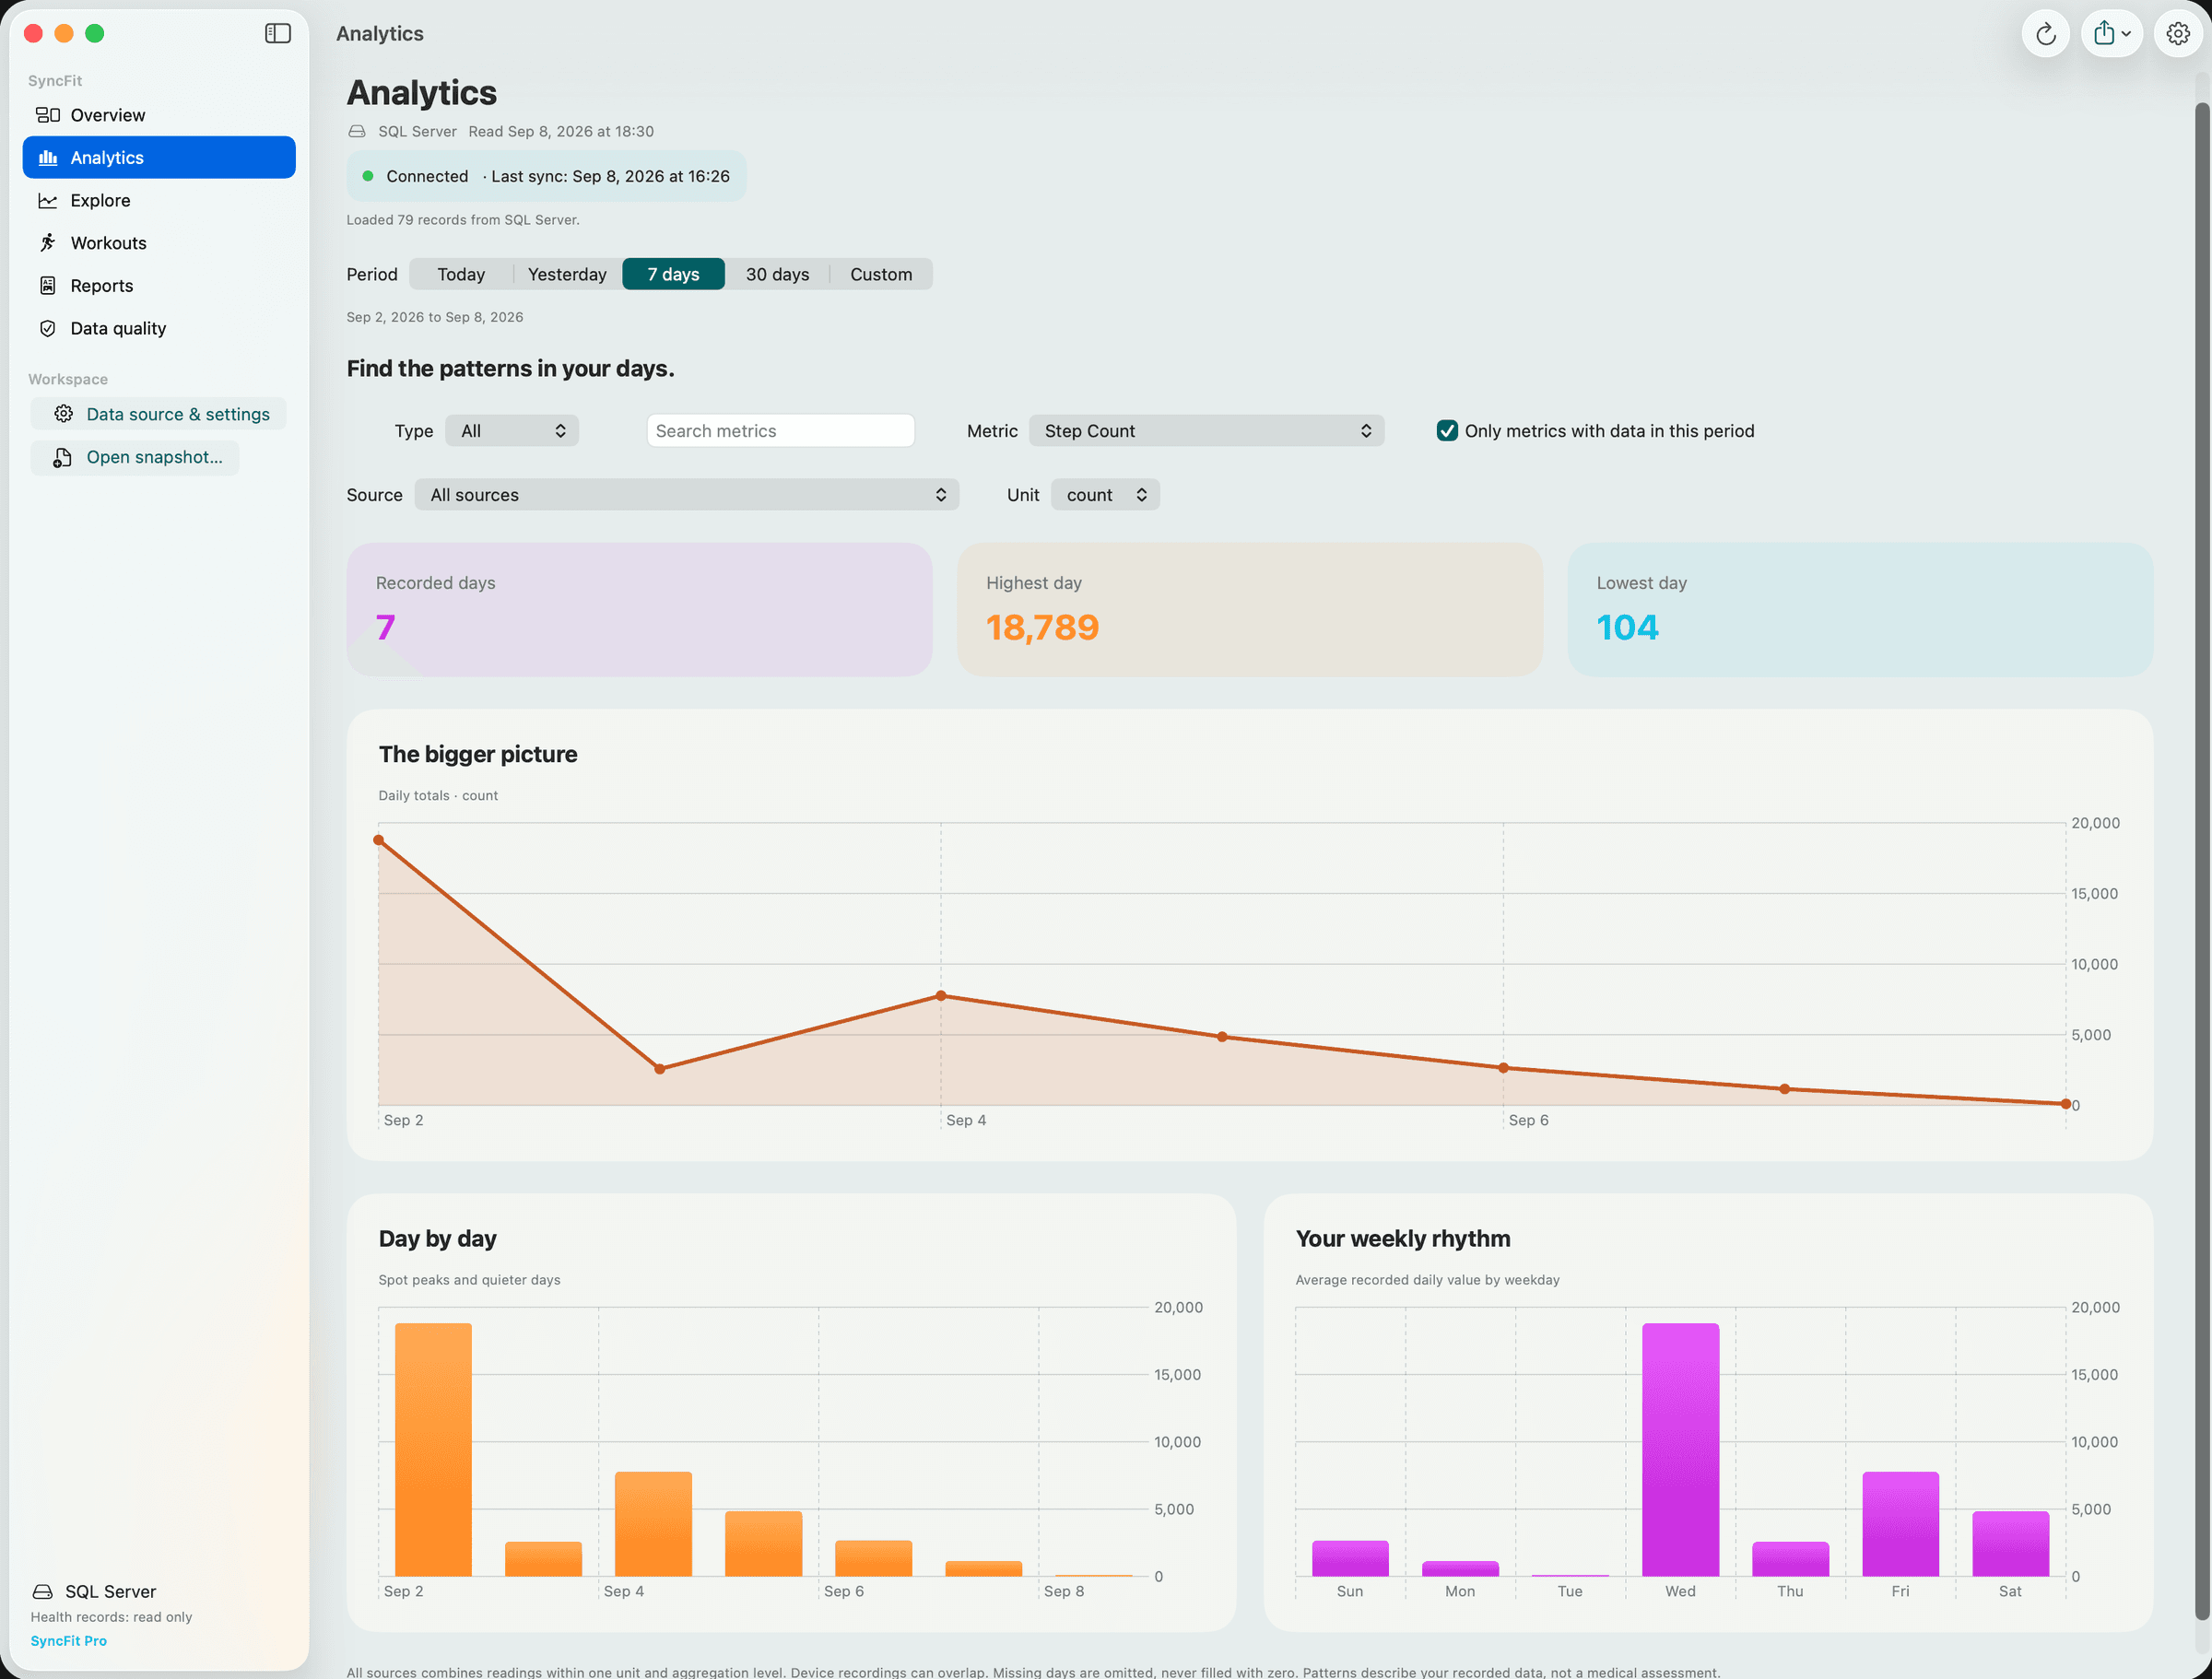
Task: Click the Open snapshot file icon
Action: point(63,457)
